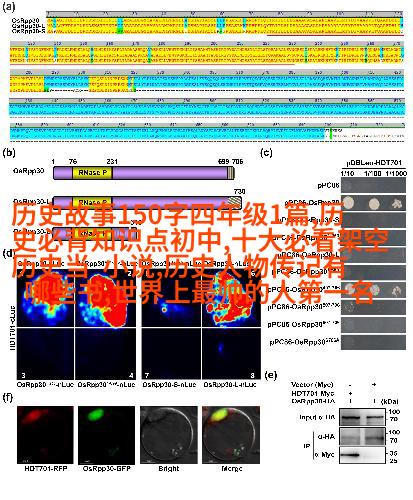Screen dimensions: 413x500
Task: Click the HDT701-RFP fluorescence image
Action: 45,435
